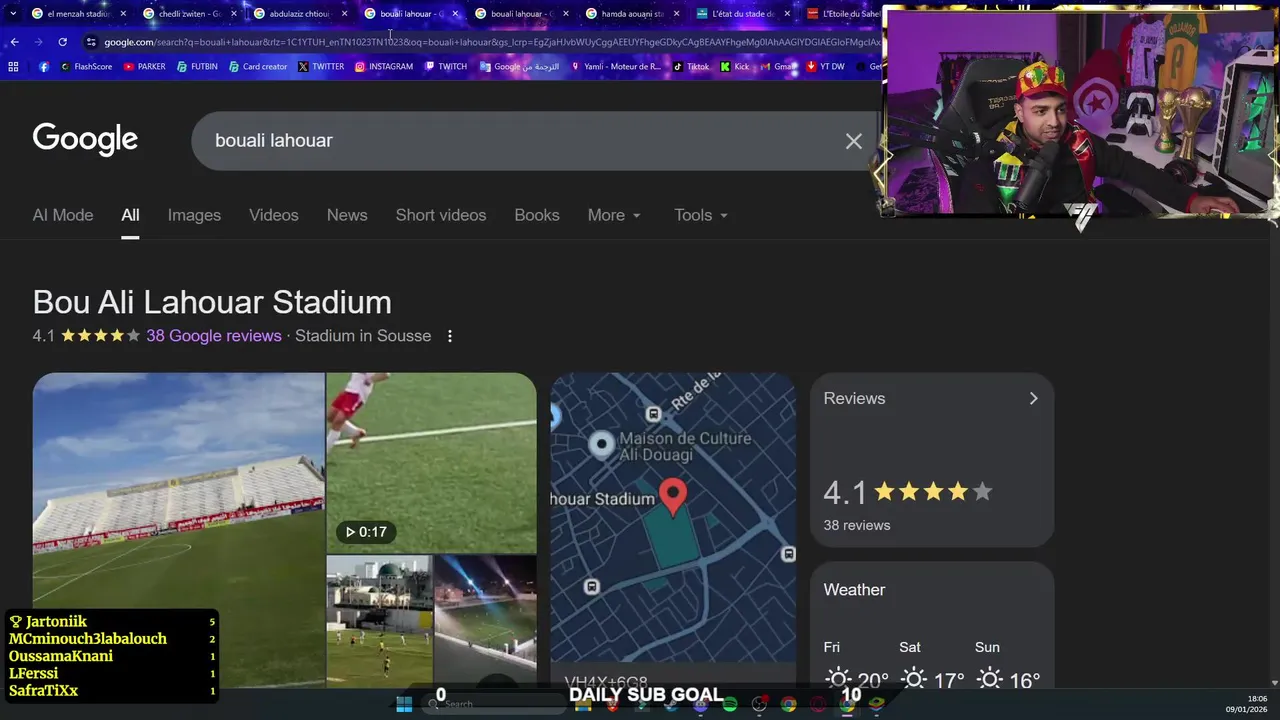Show Short videos results
The width and height of the screenshot is (1280, 720).
click(x=441, y=215)
